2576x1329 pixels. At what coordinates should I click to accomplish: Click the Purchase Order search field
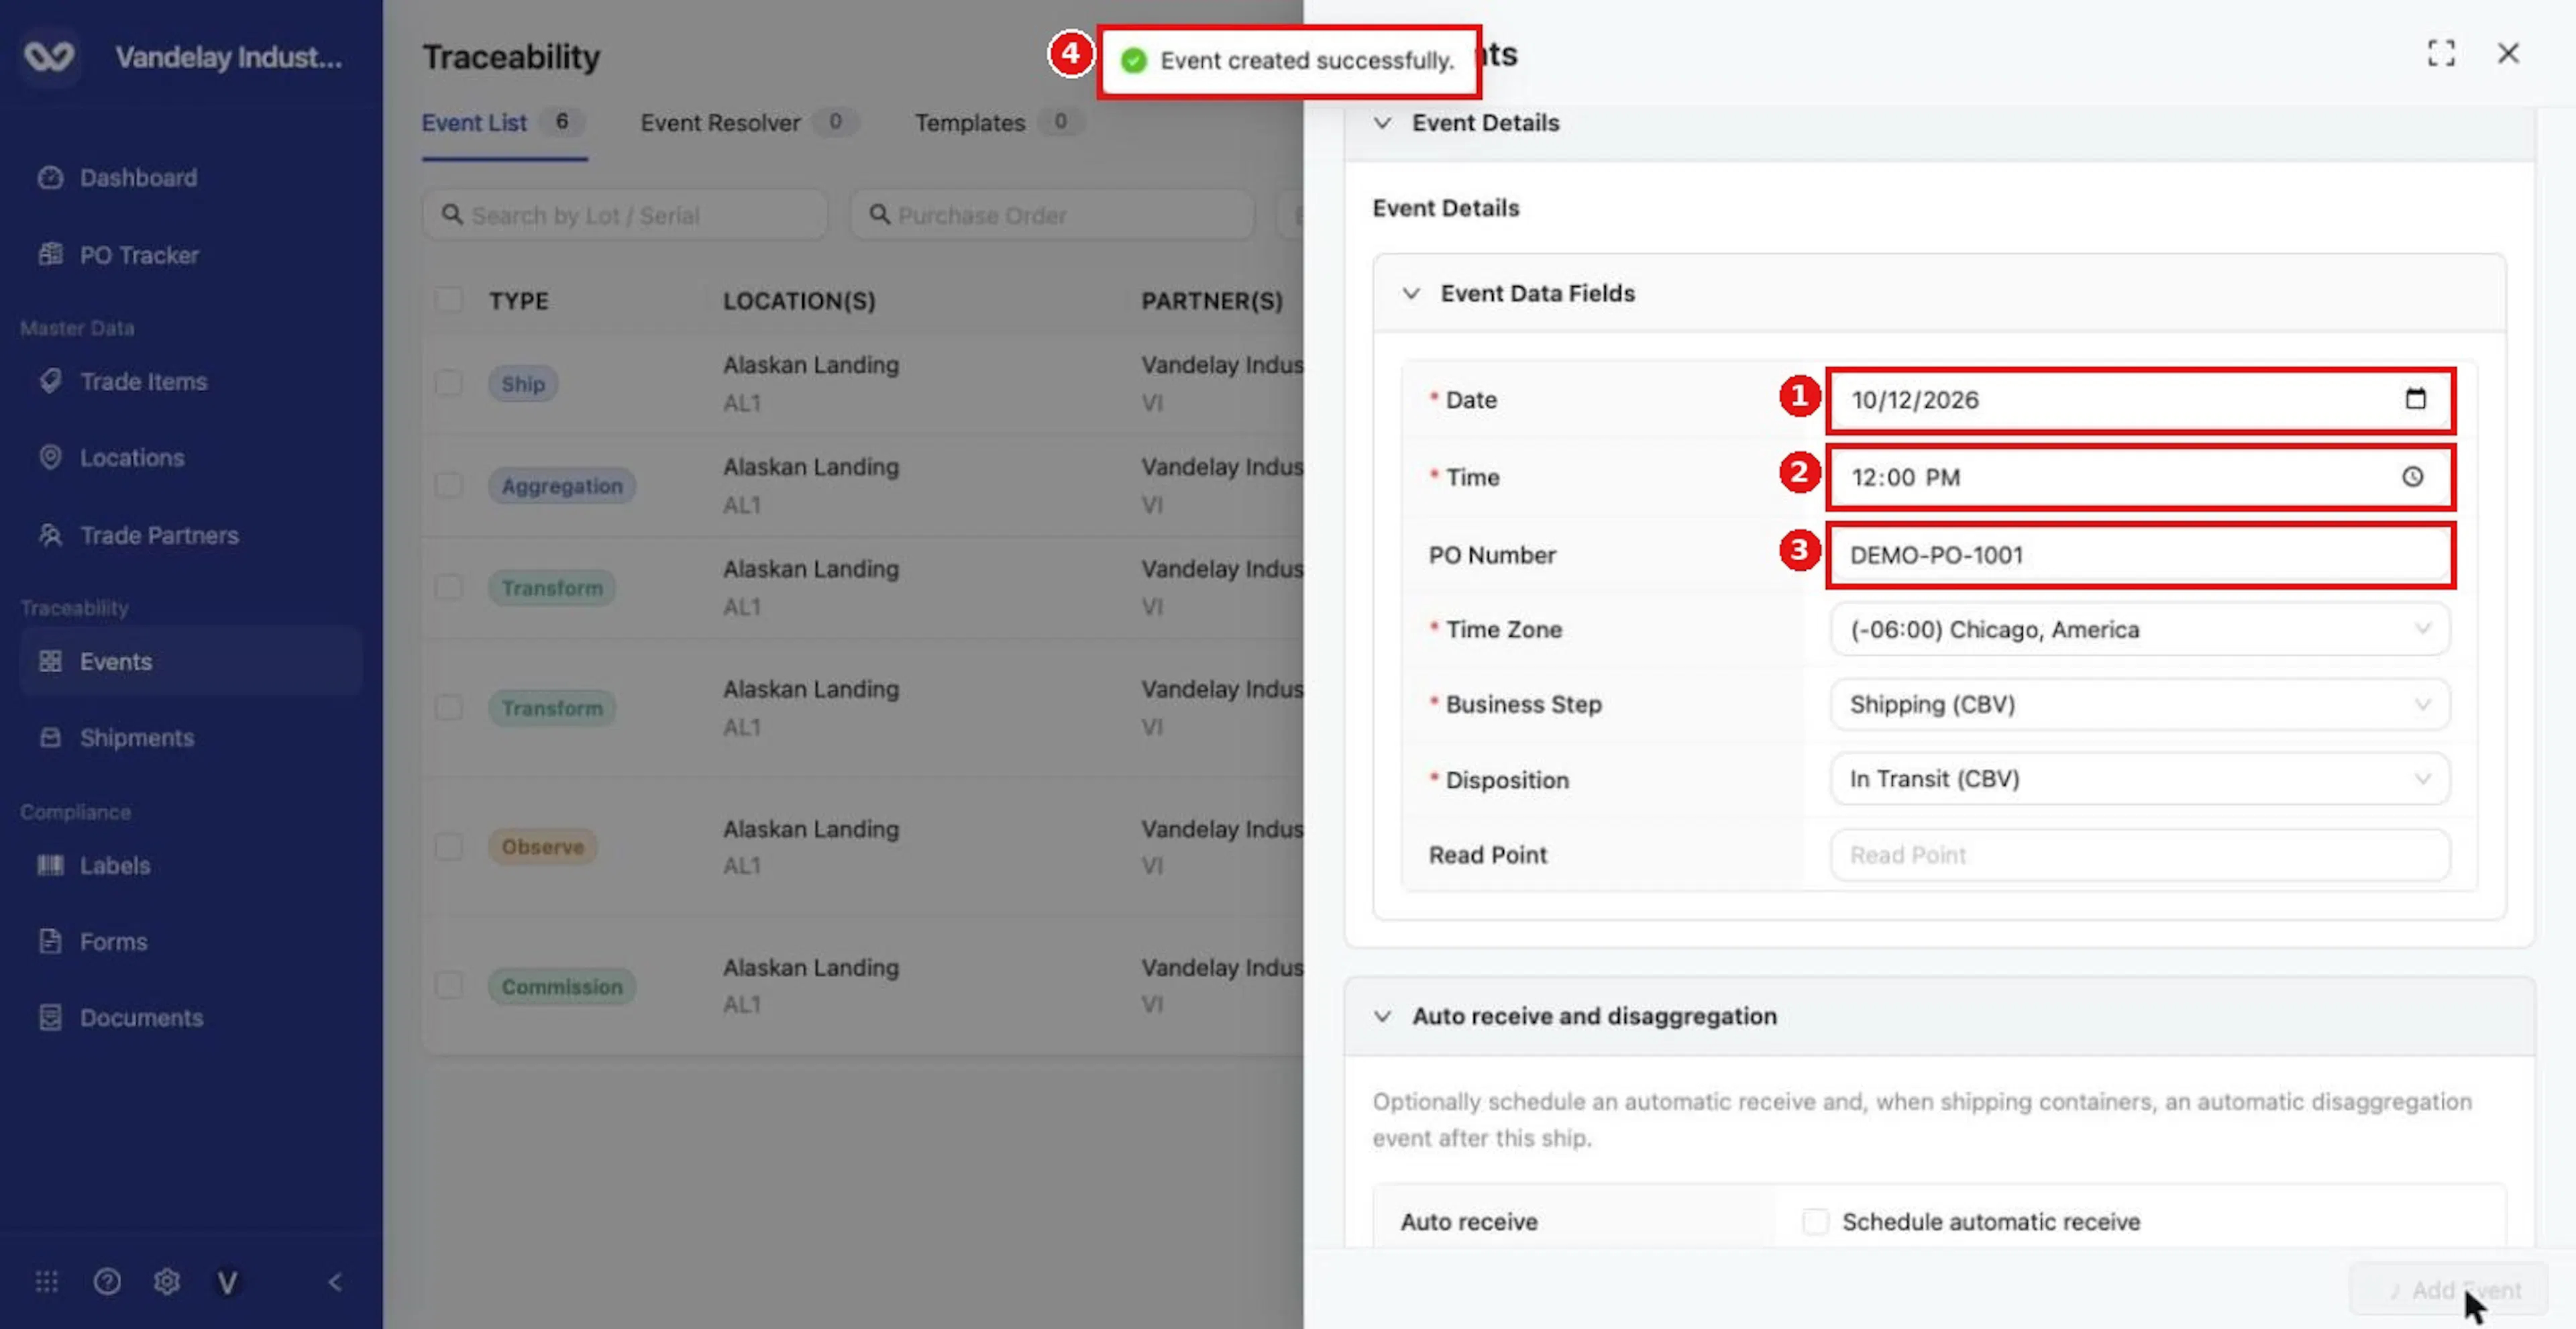click(x=1052, y=215)
